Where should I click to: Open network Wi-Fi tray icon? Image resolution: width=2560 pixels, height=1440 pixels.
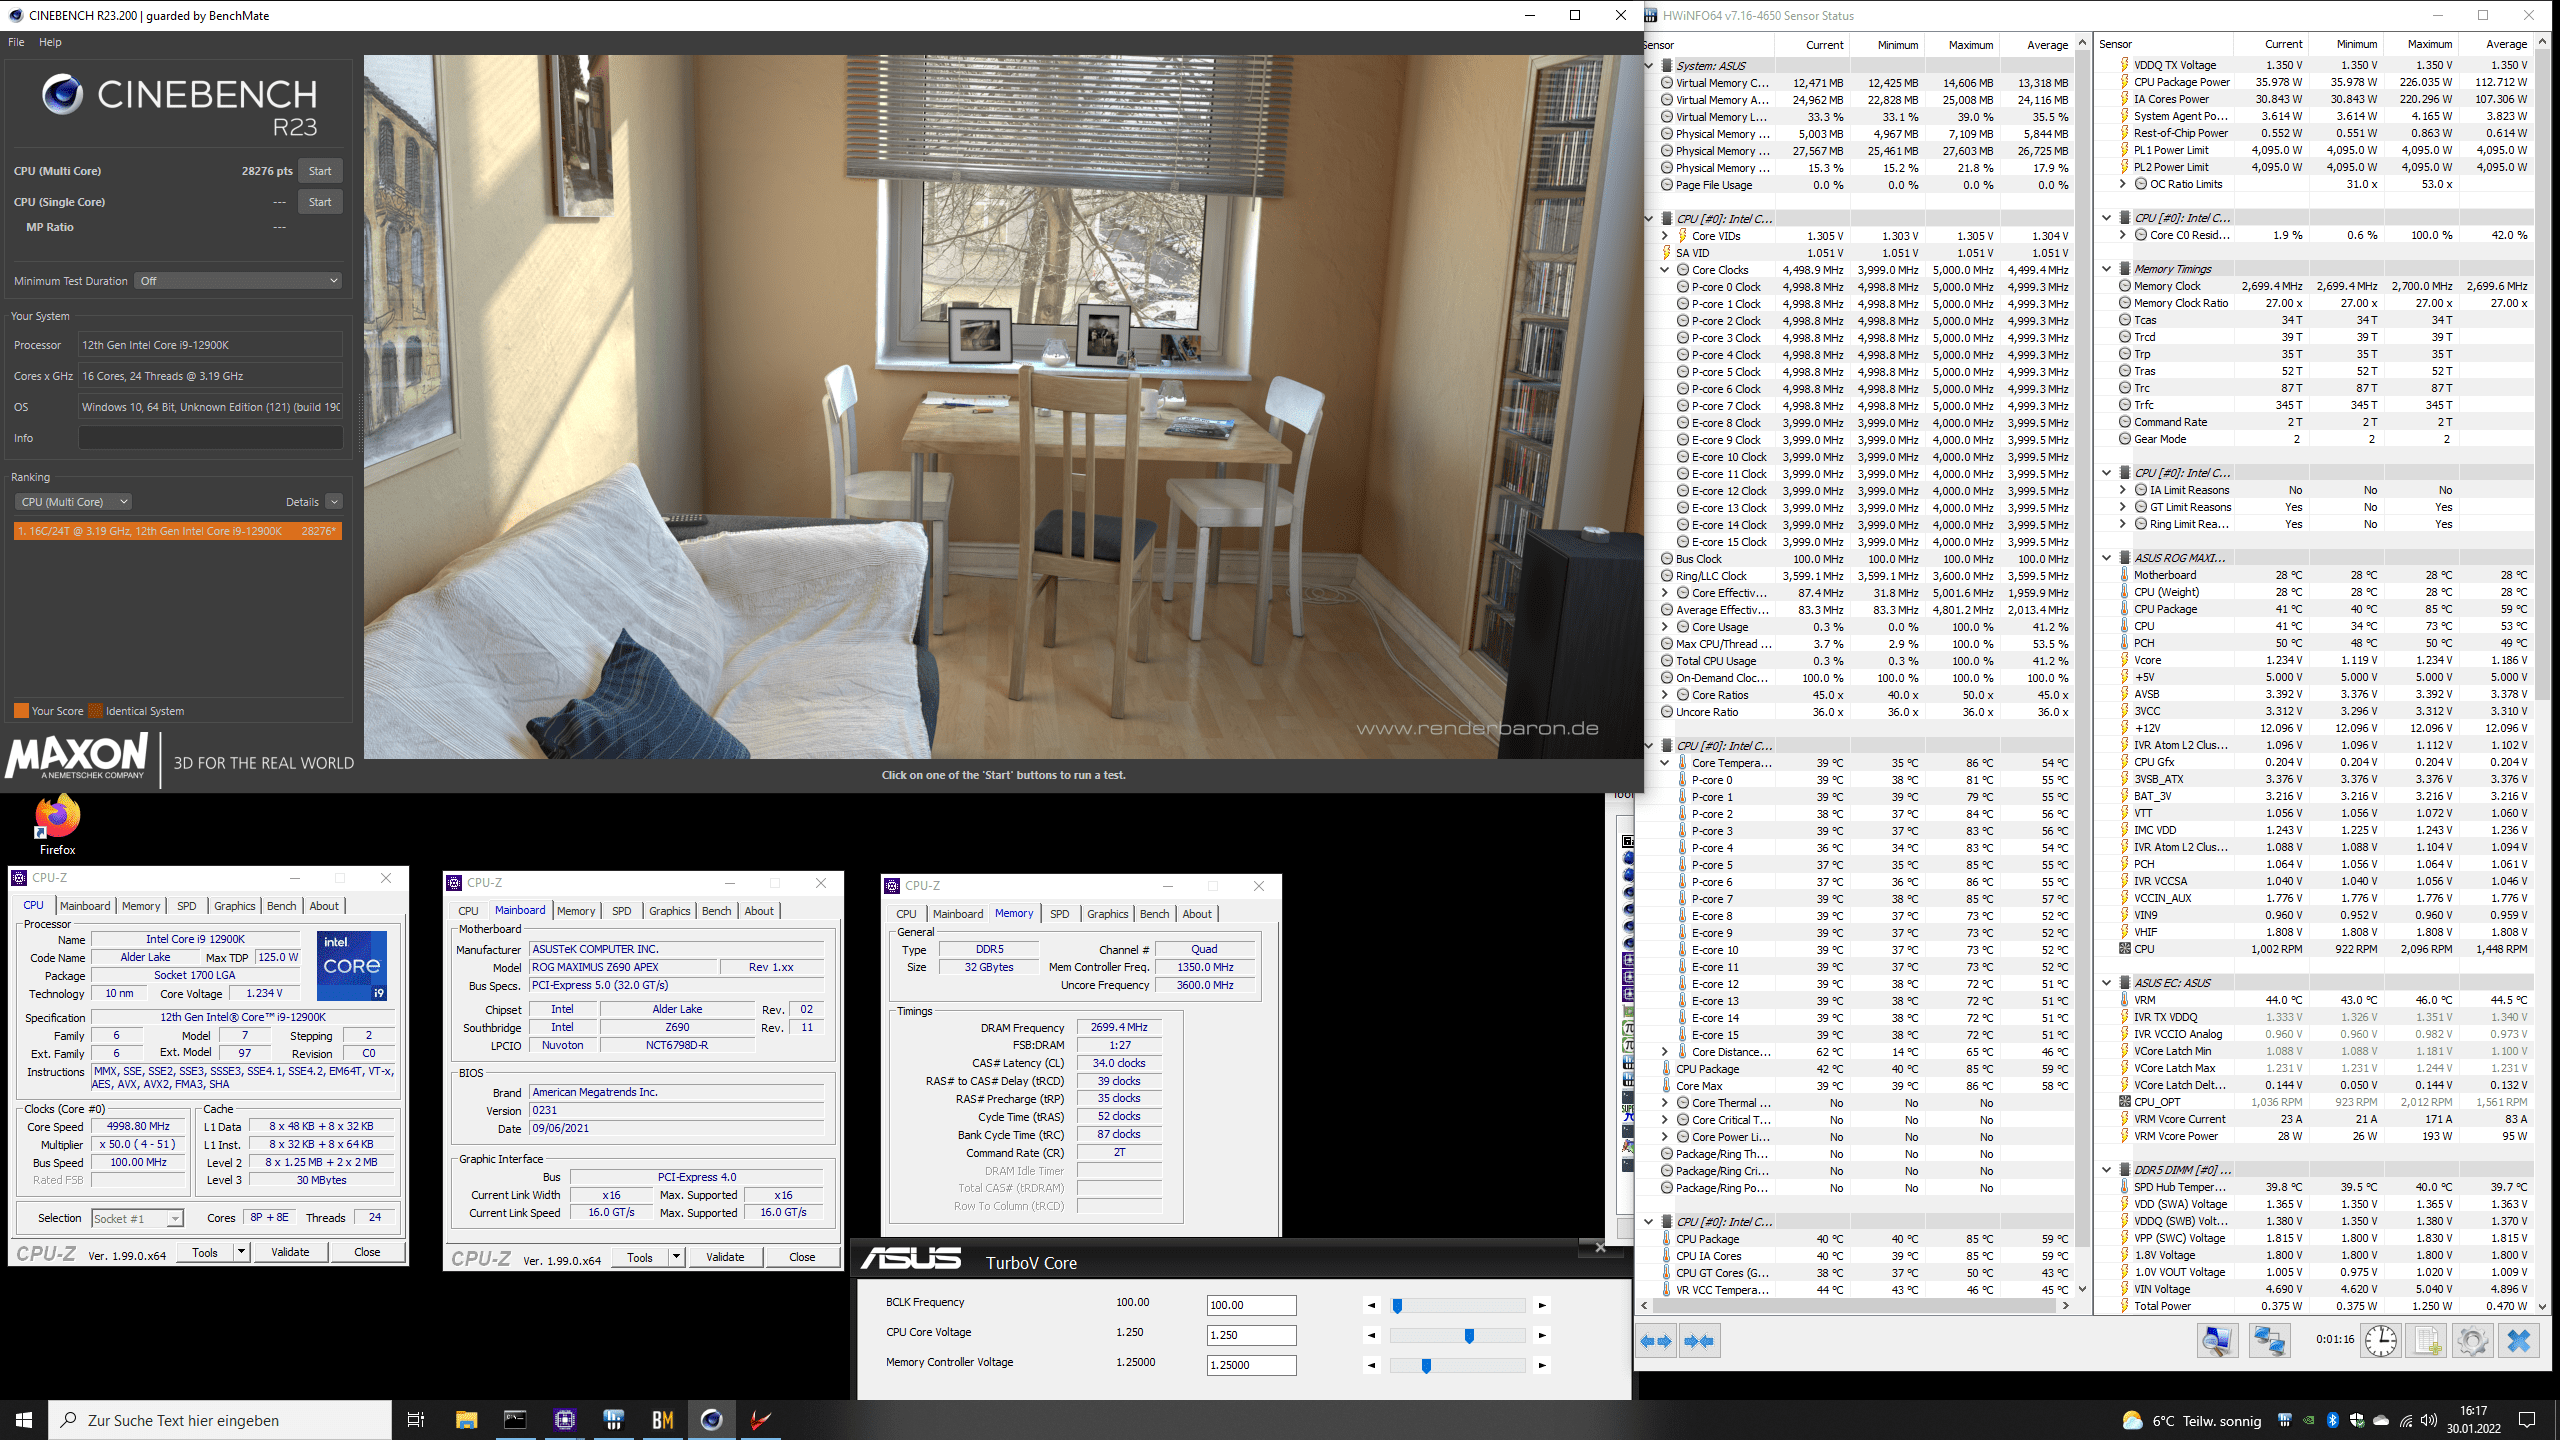point(2406,1420)
